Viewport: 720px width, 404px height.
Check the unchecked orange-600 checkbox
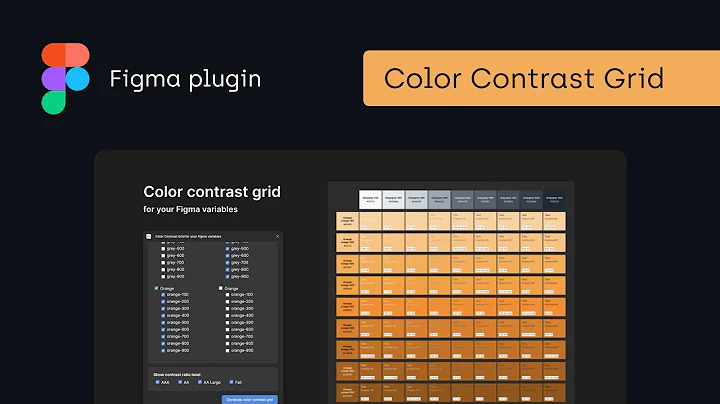point(227,330)
